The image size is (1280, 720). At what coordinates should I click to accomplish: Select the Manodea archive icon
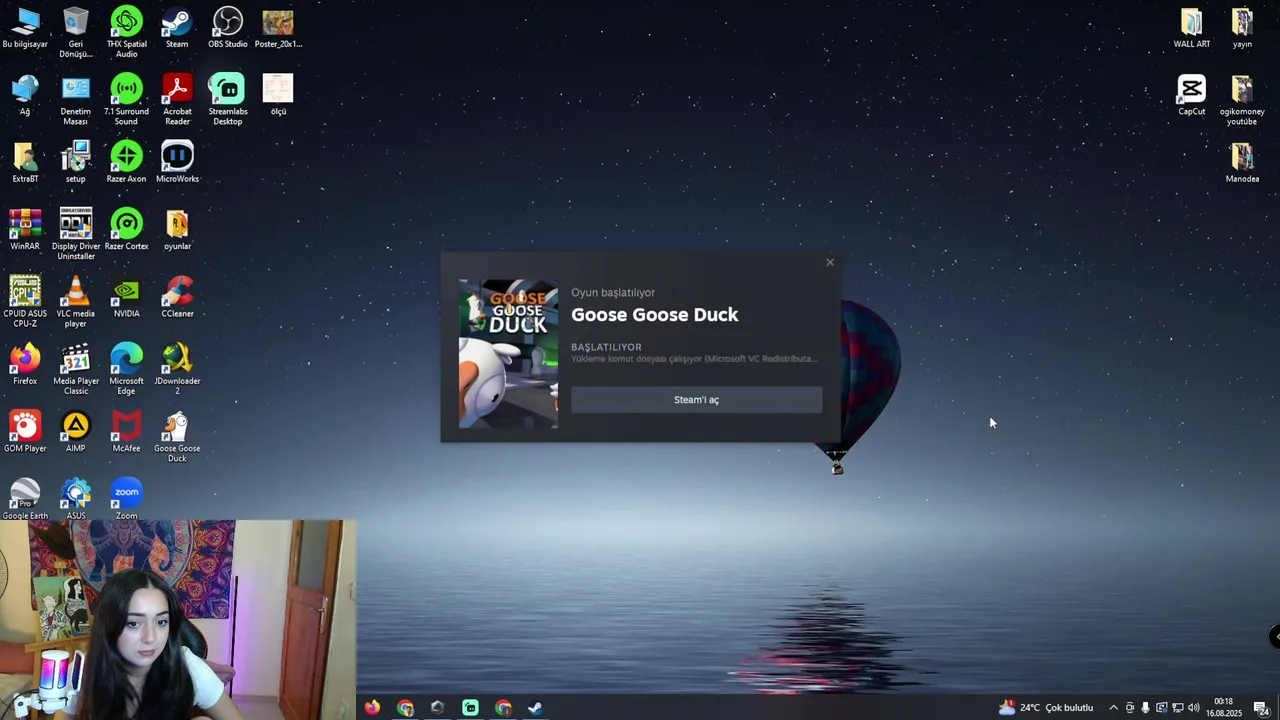click(1242, 162)
